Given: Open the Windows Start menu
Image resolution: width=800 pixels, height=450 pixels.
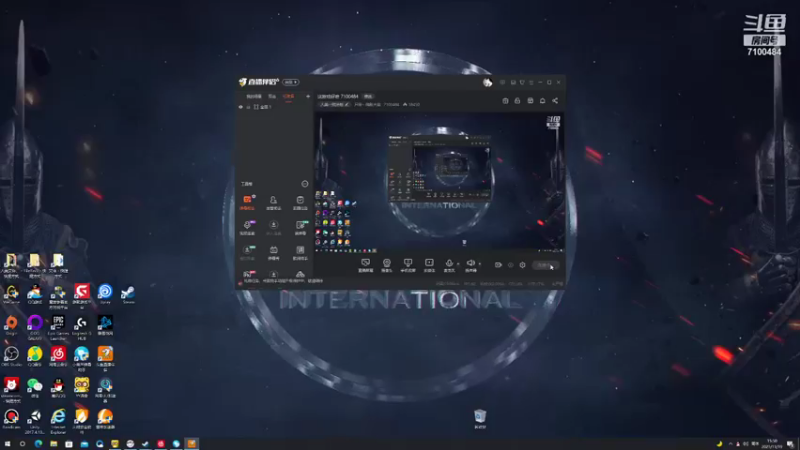Looking at the screenshot, I should point(7,444).
